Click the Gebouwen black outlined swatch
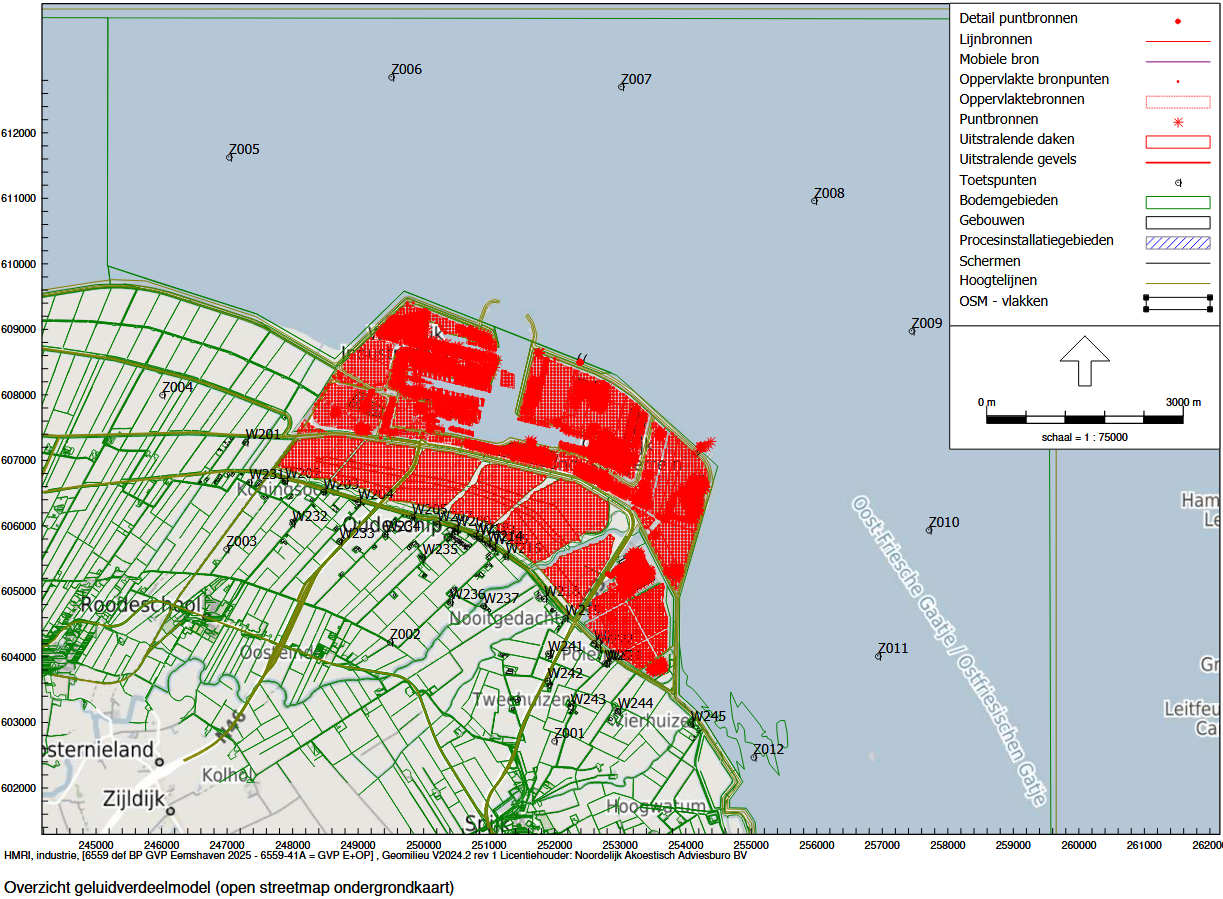Image resolution: width=1223 pixels, height=899 pixels. 1177,223
